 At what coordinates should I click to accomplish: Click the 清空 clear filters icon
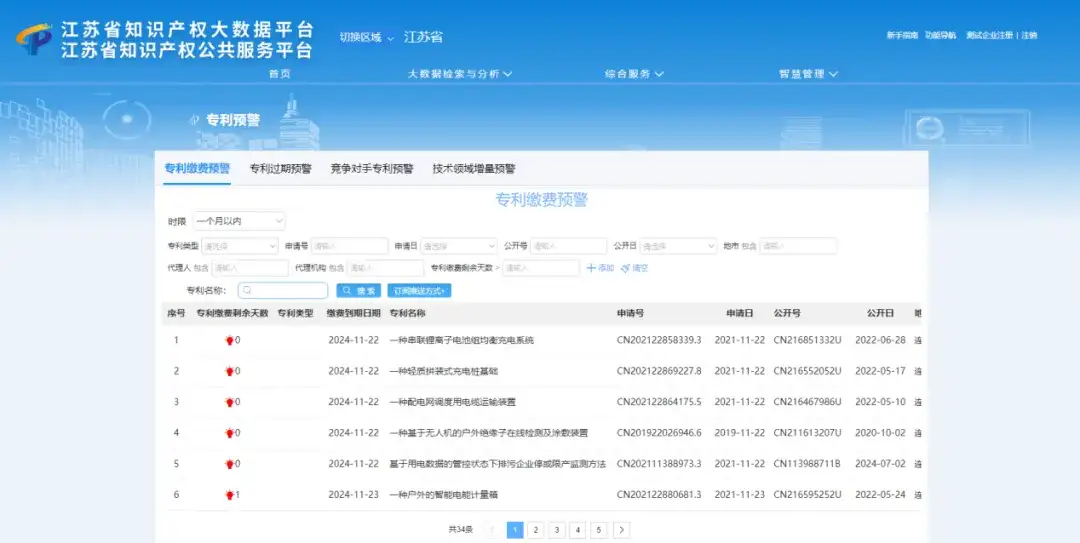coord(625,268)
